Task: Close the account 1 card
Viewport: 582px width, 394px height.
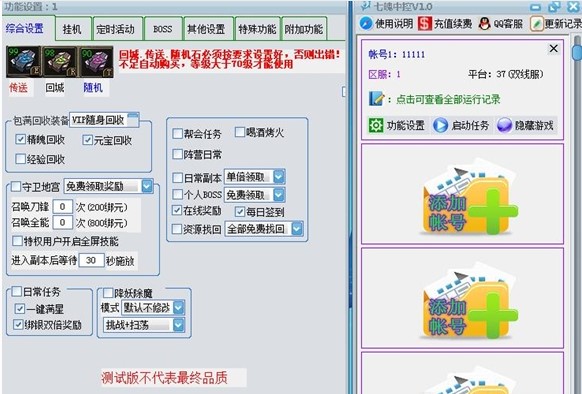Action: (x=553, y=49)
